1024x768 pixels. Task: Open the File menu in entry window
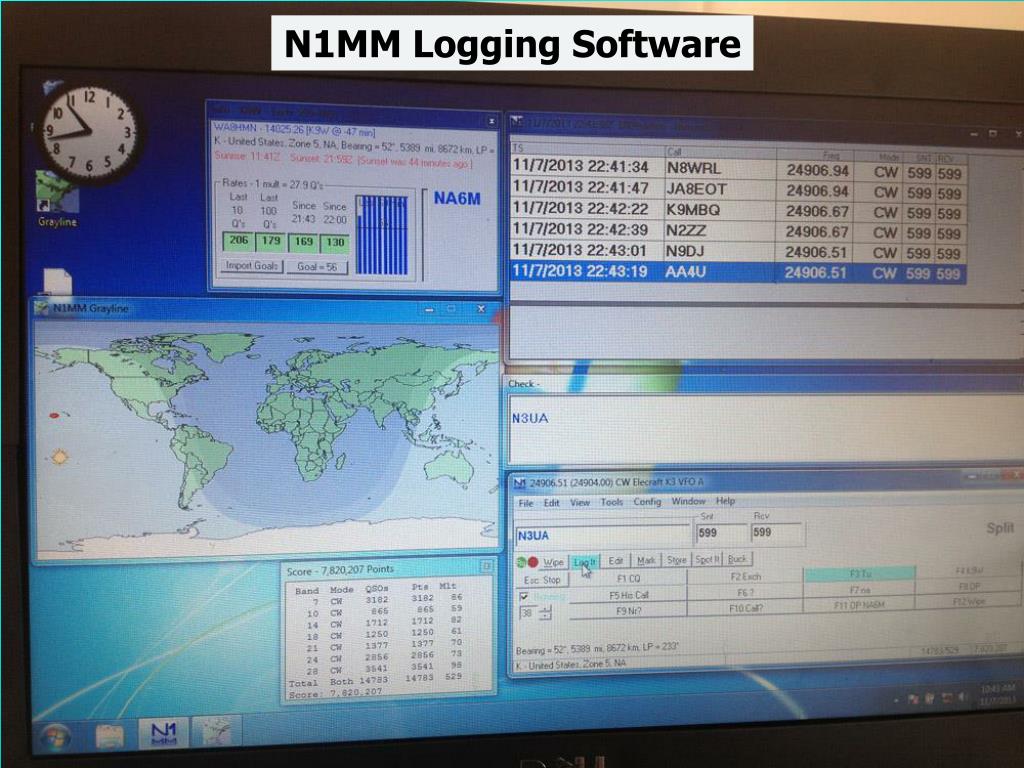(526, 503)
